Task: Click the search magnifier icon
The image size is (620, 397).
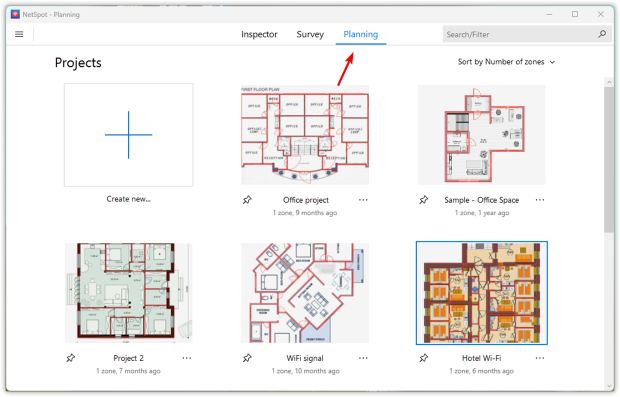Action: pos(602,34)
